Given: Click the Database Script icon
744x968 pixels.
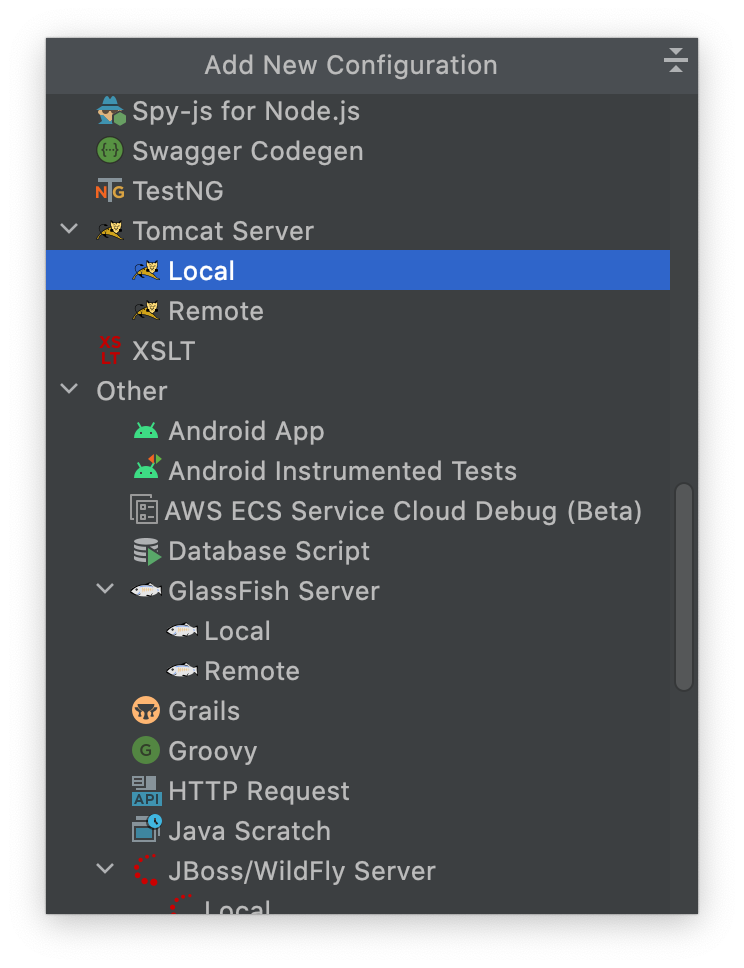Looking at the screenshot, I should click(x=147, y=551).
